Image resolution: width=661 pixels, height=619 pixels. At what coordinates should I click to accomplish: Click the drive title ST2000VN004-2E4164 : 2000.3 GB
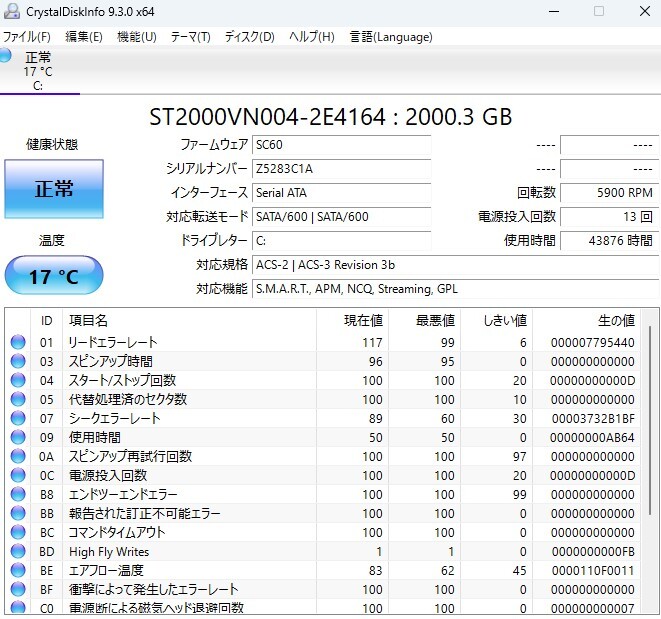pos(330,117)
